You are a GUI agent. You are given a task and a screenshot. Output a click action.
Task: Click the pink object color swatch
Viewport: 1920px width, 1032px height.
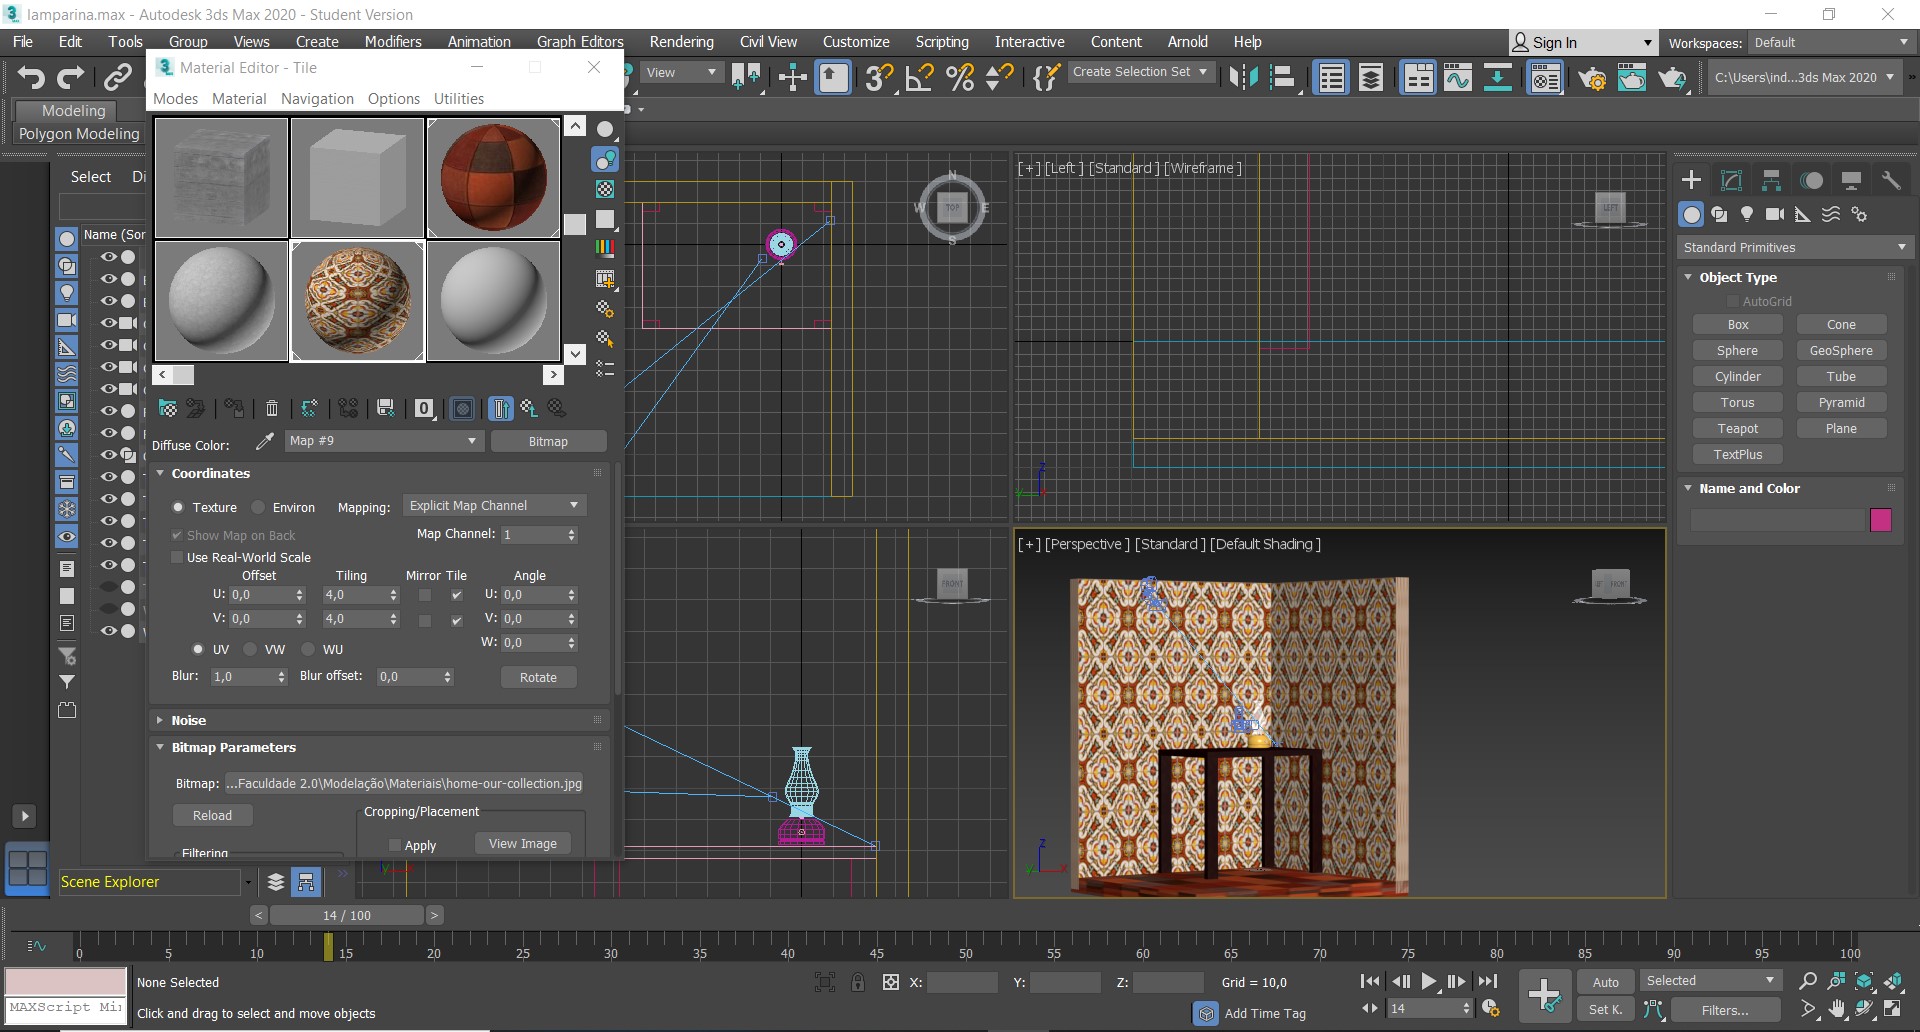coord(1881,520)
